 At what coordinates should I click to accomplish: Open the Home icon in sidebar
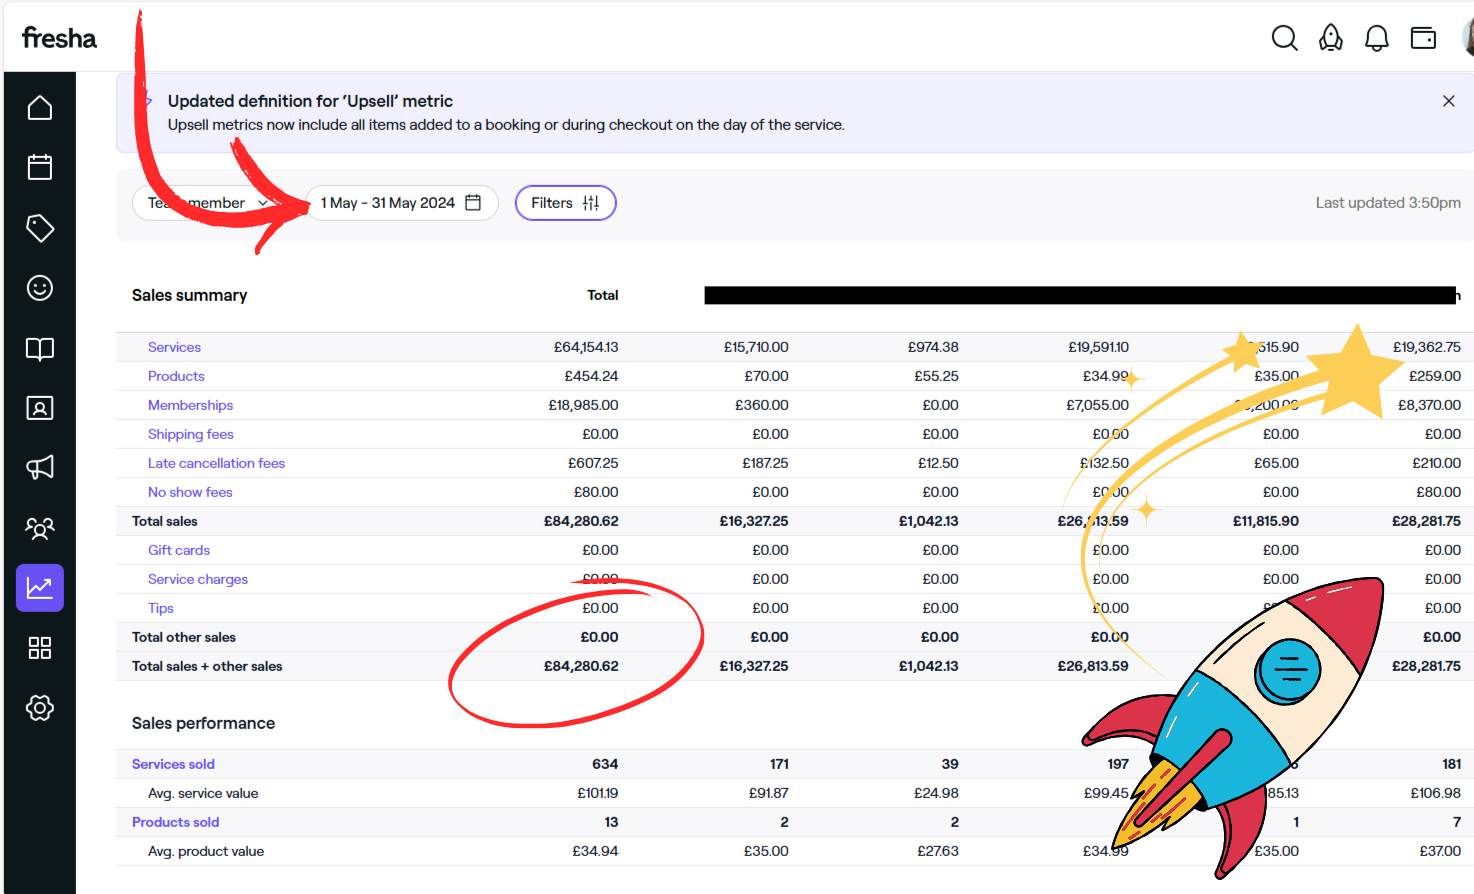tap(40, 108)
